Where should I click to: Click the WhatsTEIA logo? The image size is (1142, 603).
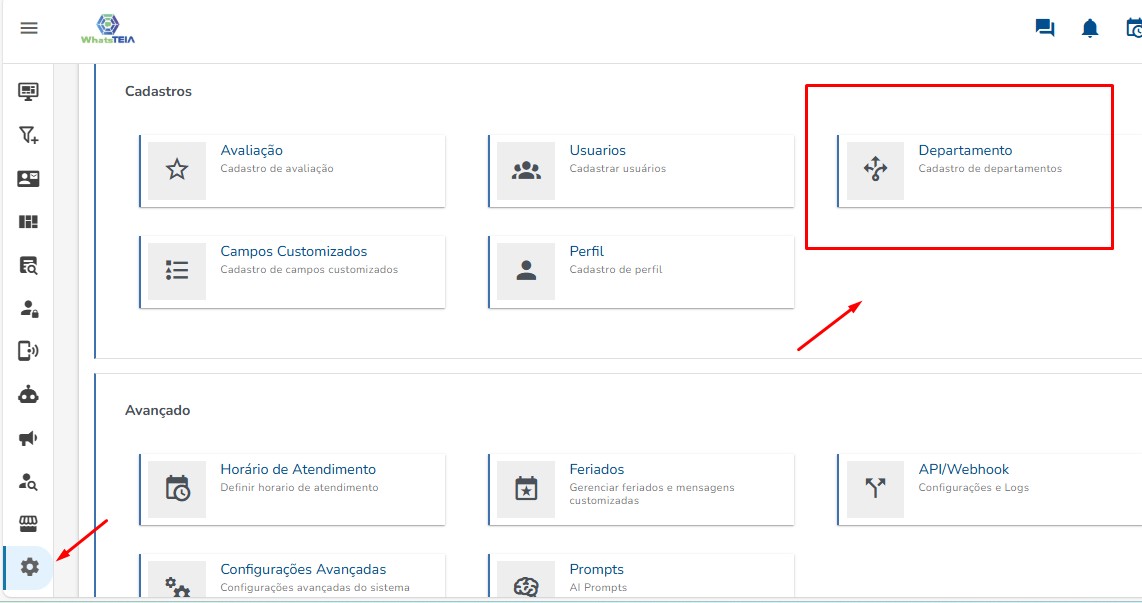108,29
